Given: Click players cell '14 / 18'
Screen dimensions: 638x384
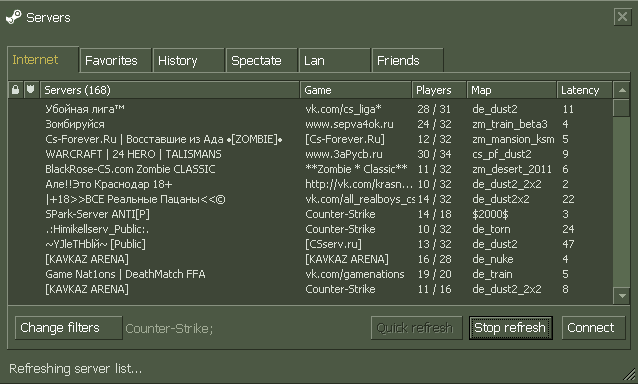Looking at the screenshot, I should coord(434,214).
